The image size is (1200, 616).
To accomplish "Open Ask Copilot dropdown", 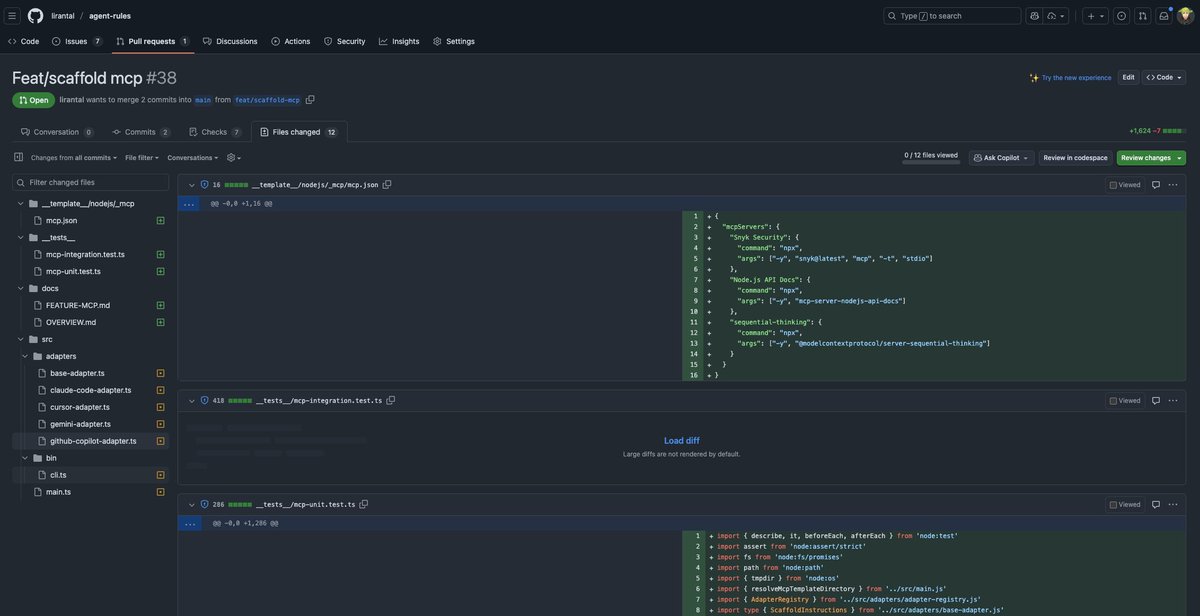I will coord(1001,158).
